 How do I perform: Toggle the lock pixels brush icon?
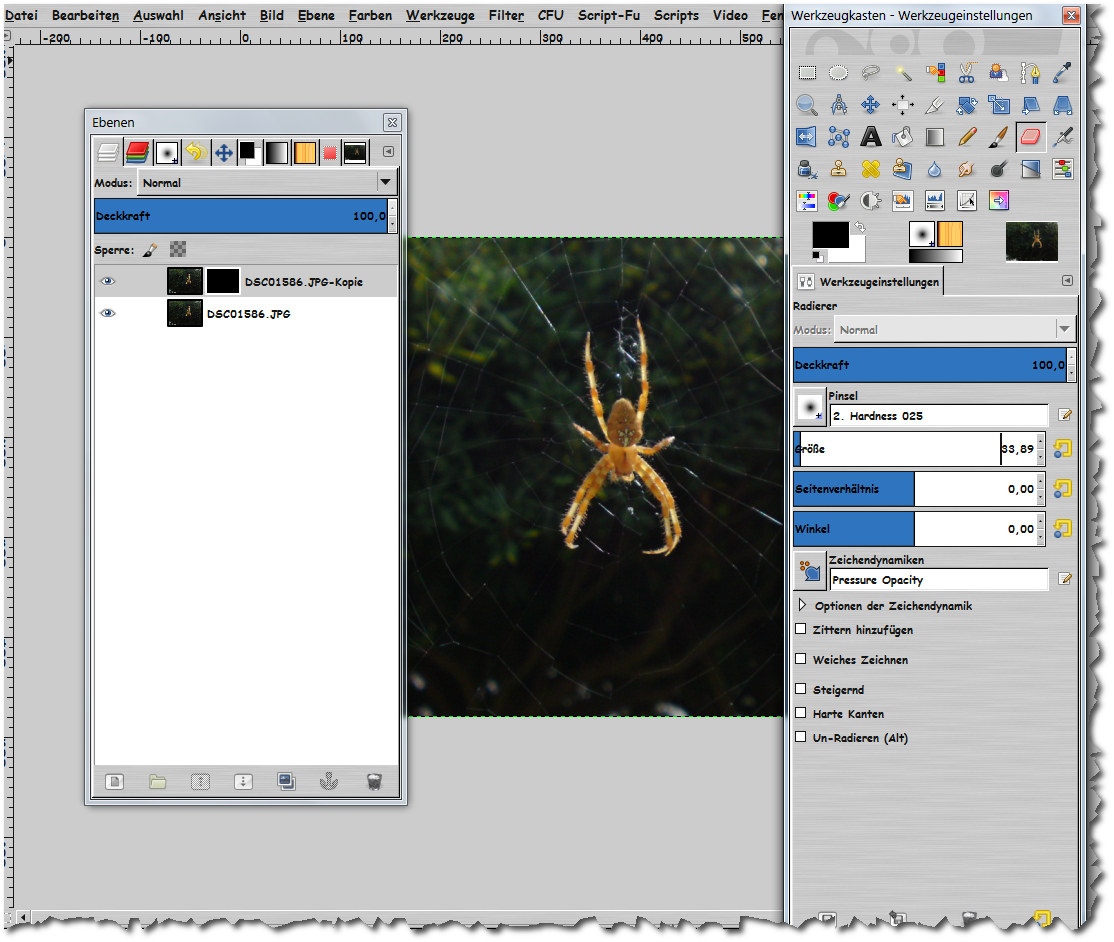[x=150, y=249]
